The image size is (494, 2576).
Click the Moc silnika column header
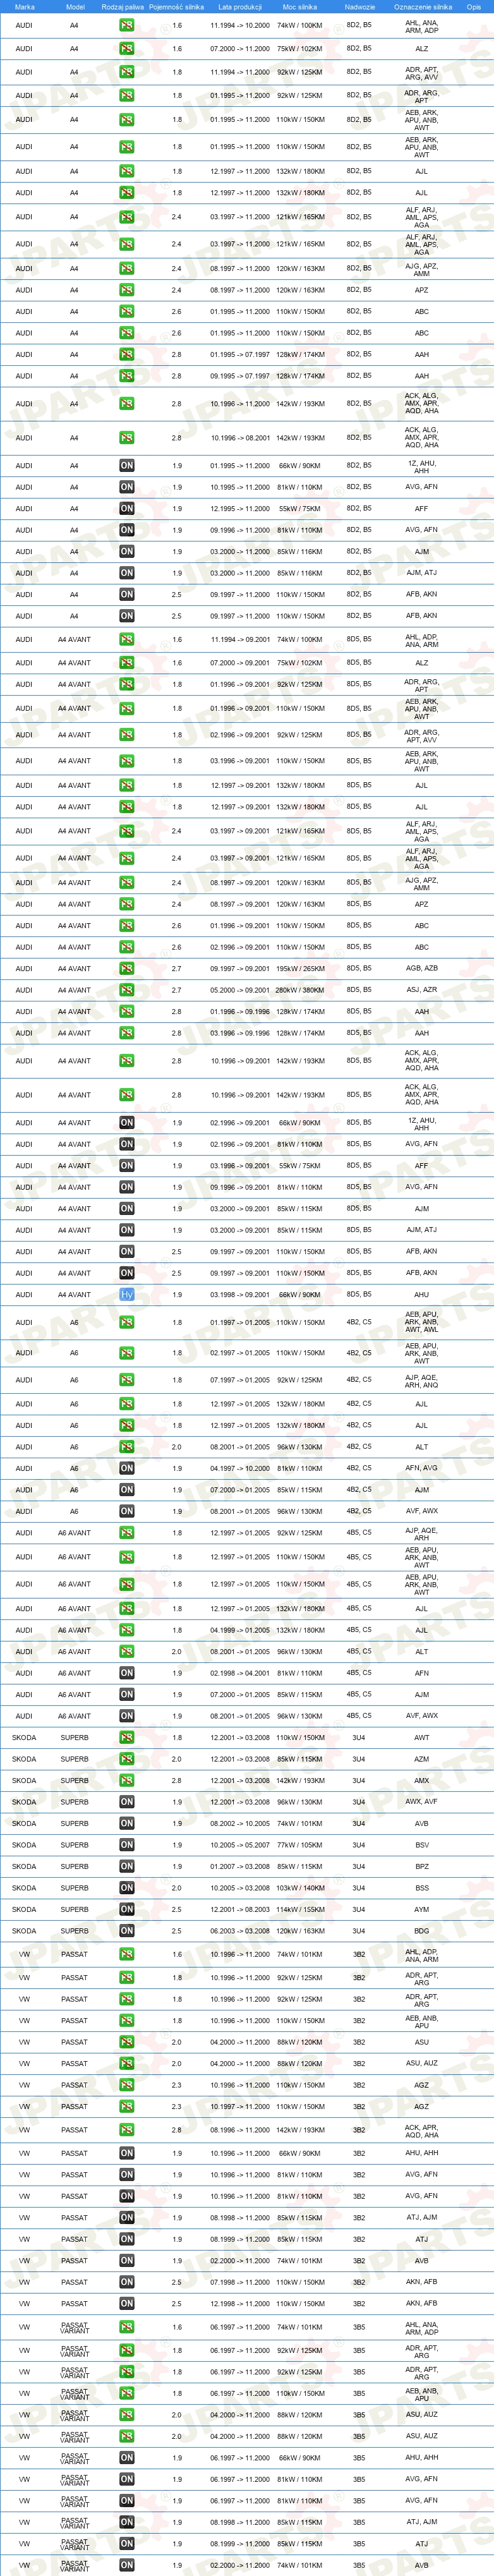[x=300, y=6]
